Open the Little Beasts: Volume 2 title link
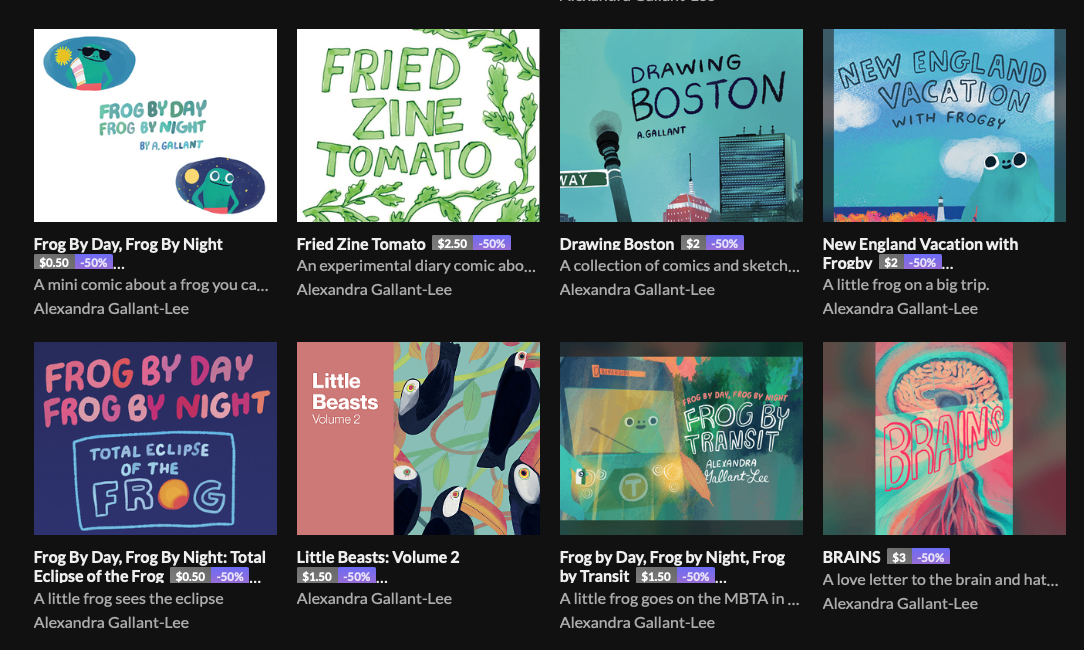The width and height of the screenshot is (1084, 650). point(378,557)
